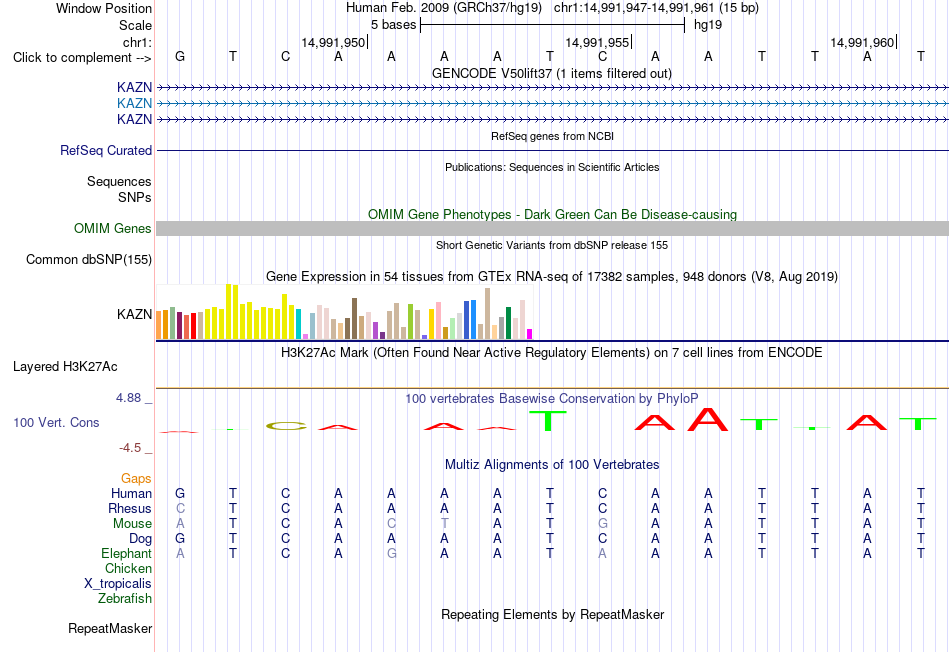Open the Window Position label
950x652 pixels.
(104, 8)
